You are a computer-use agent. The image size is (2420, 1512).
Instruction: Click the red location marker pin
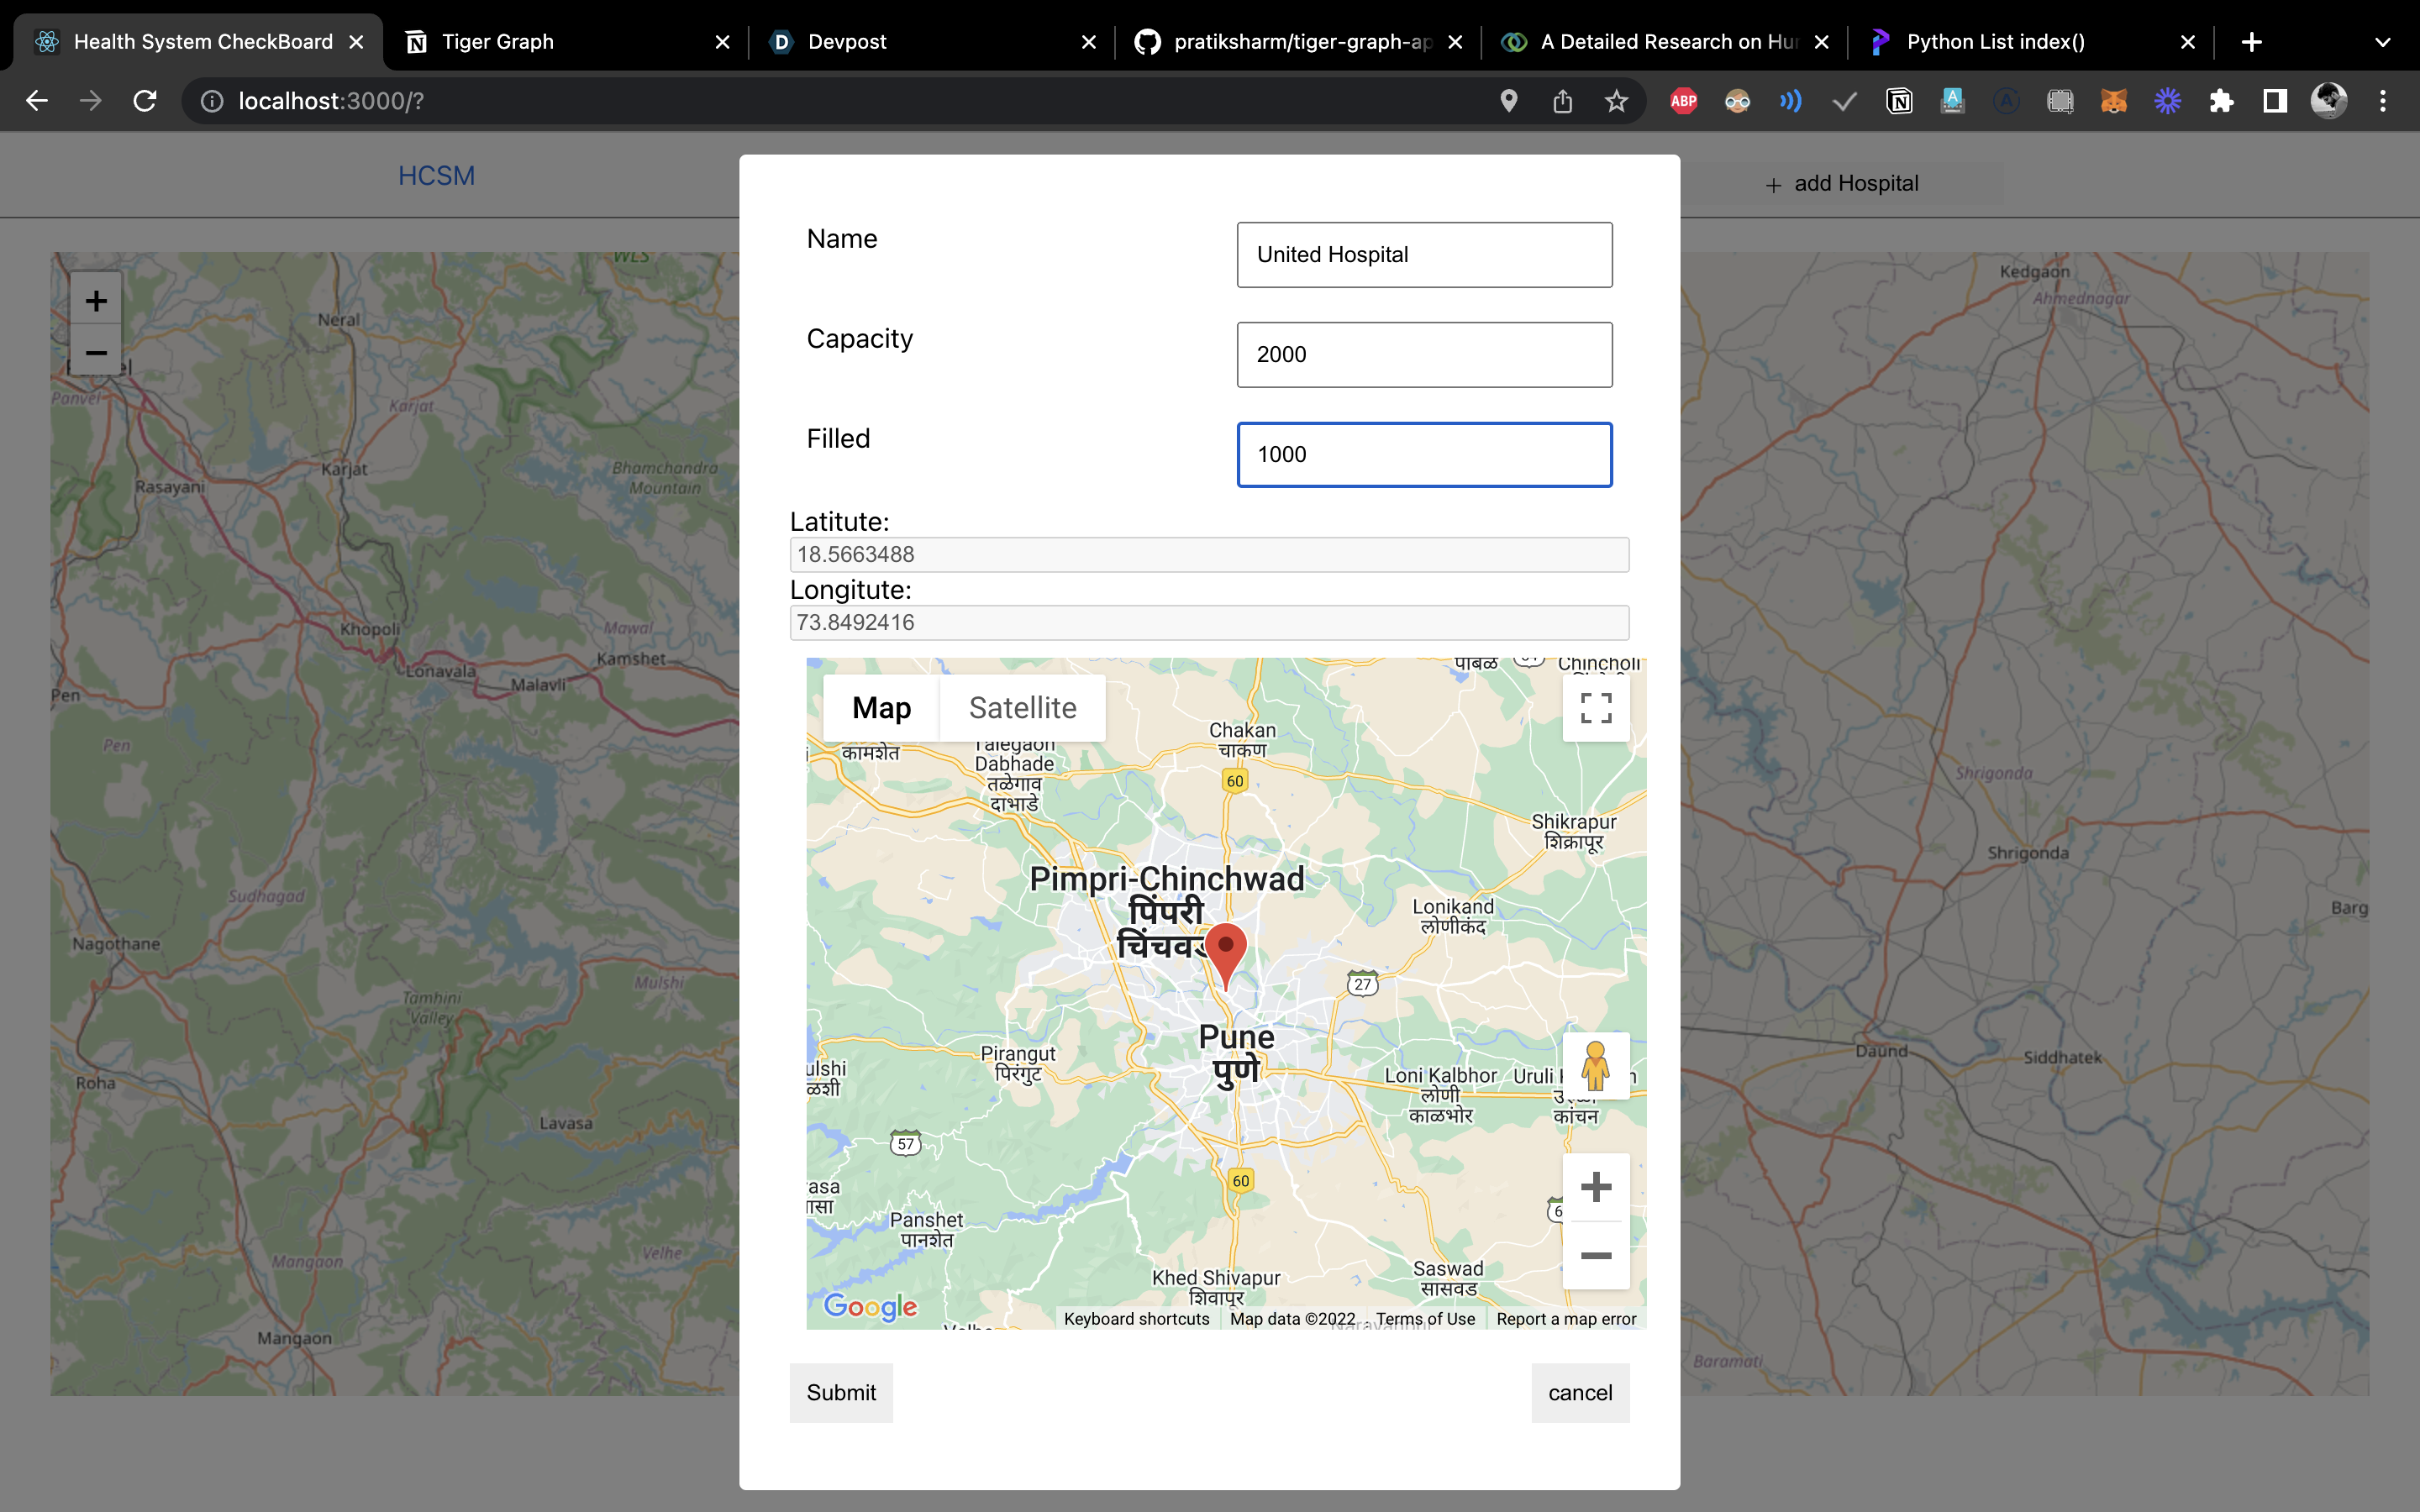click(1225, 950)
